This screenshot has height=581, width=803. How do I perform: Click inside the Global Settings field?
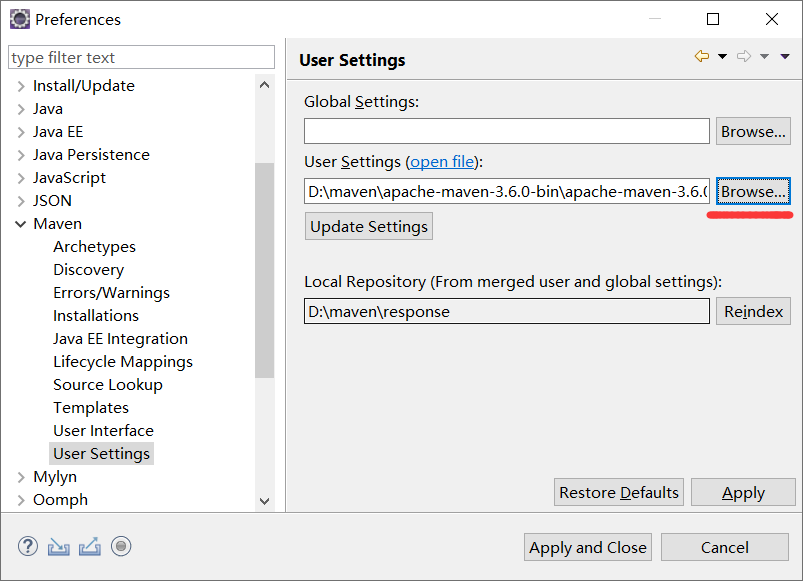point(506,131)
